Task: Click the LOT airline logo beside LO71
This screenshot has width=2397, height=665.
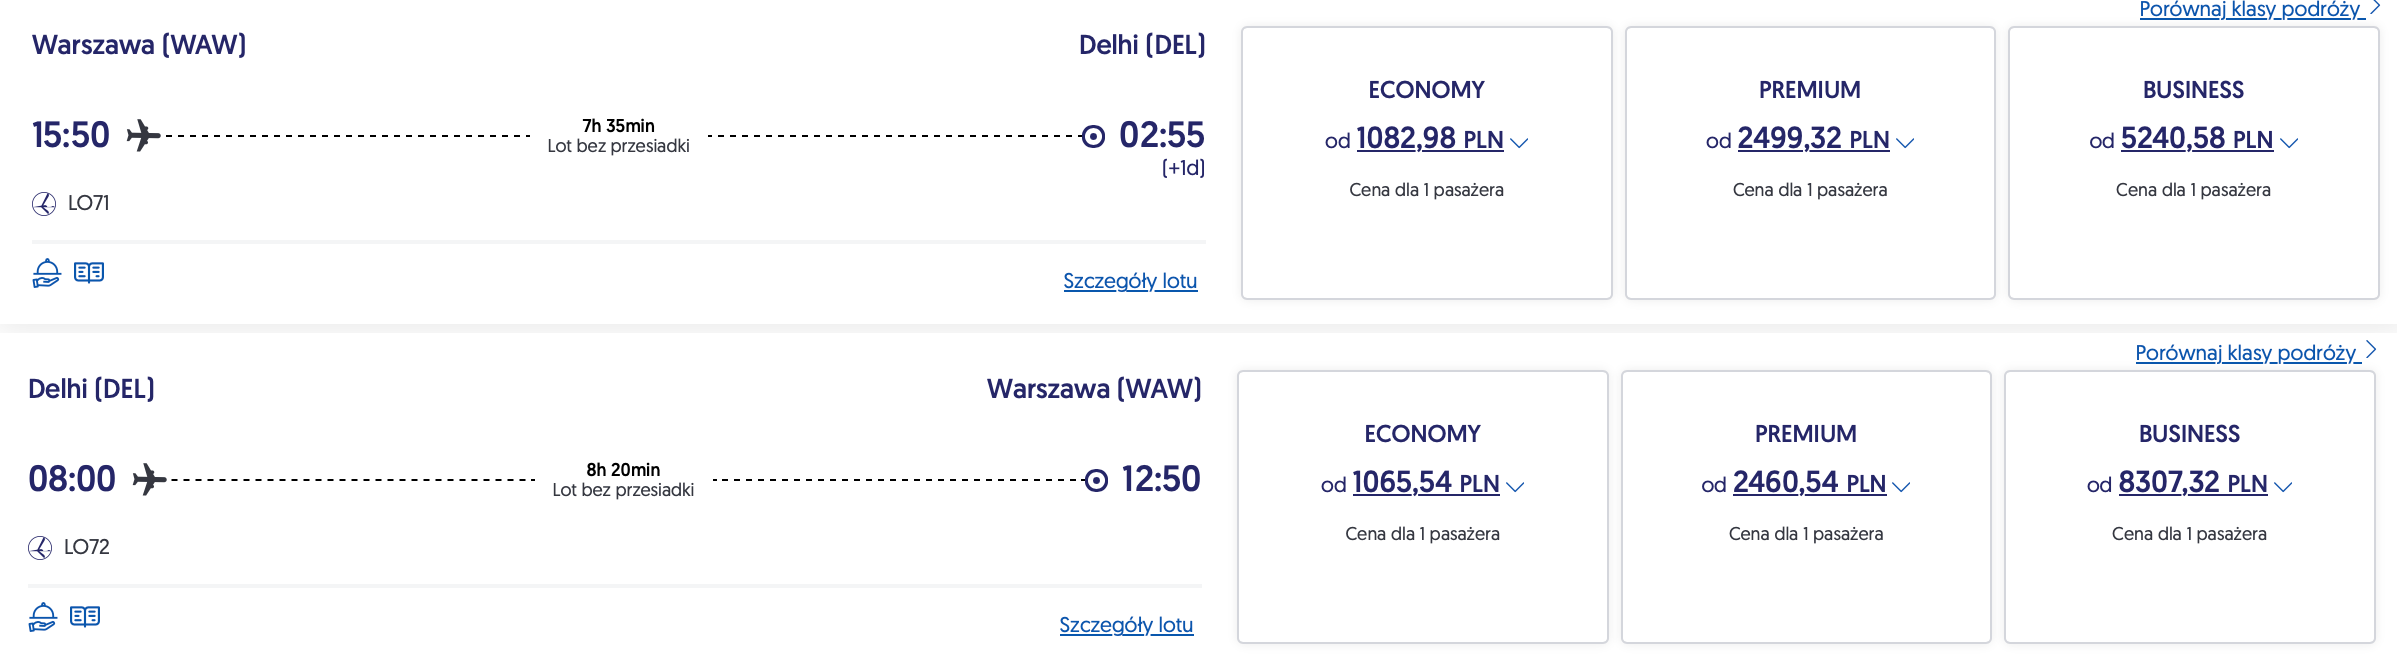Action: click(44, 204)
